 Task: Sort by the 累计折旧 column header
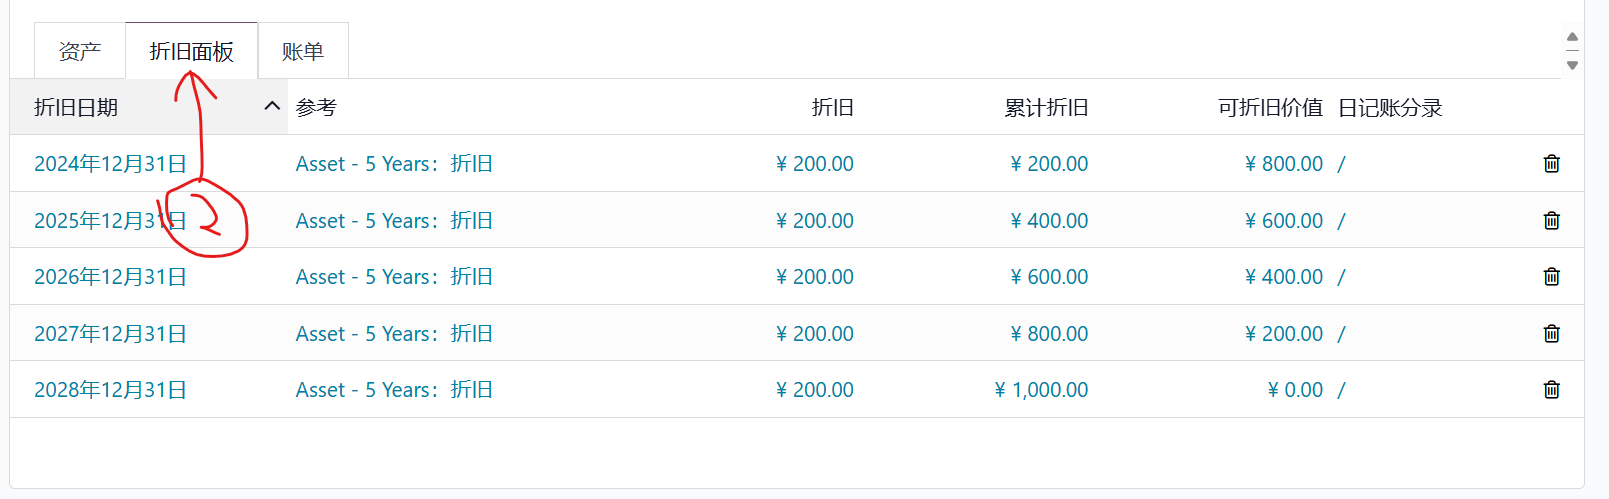point(1046,108)
